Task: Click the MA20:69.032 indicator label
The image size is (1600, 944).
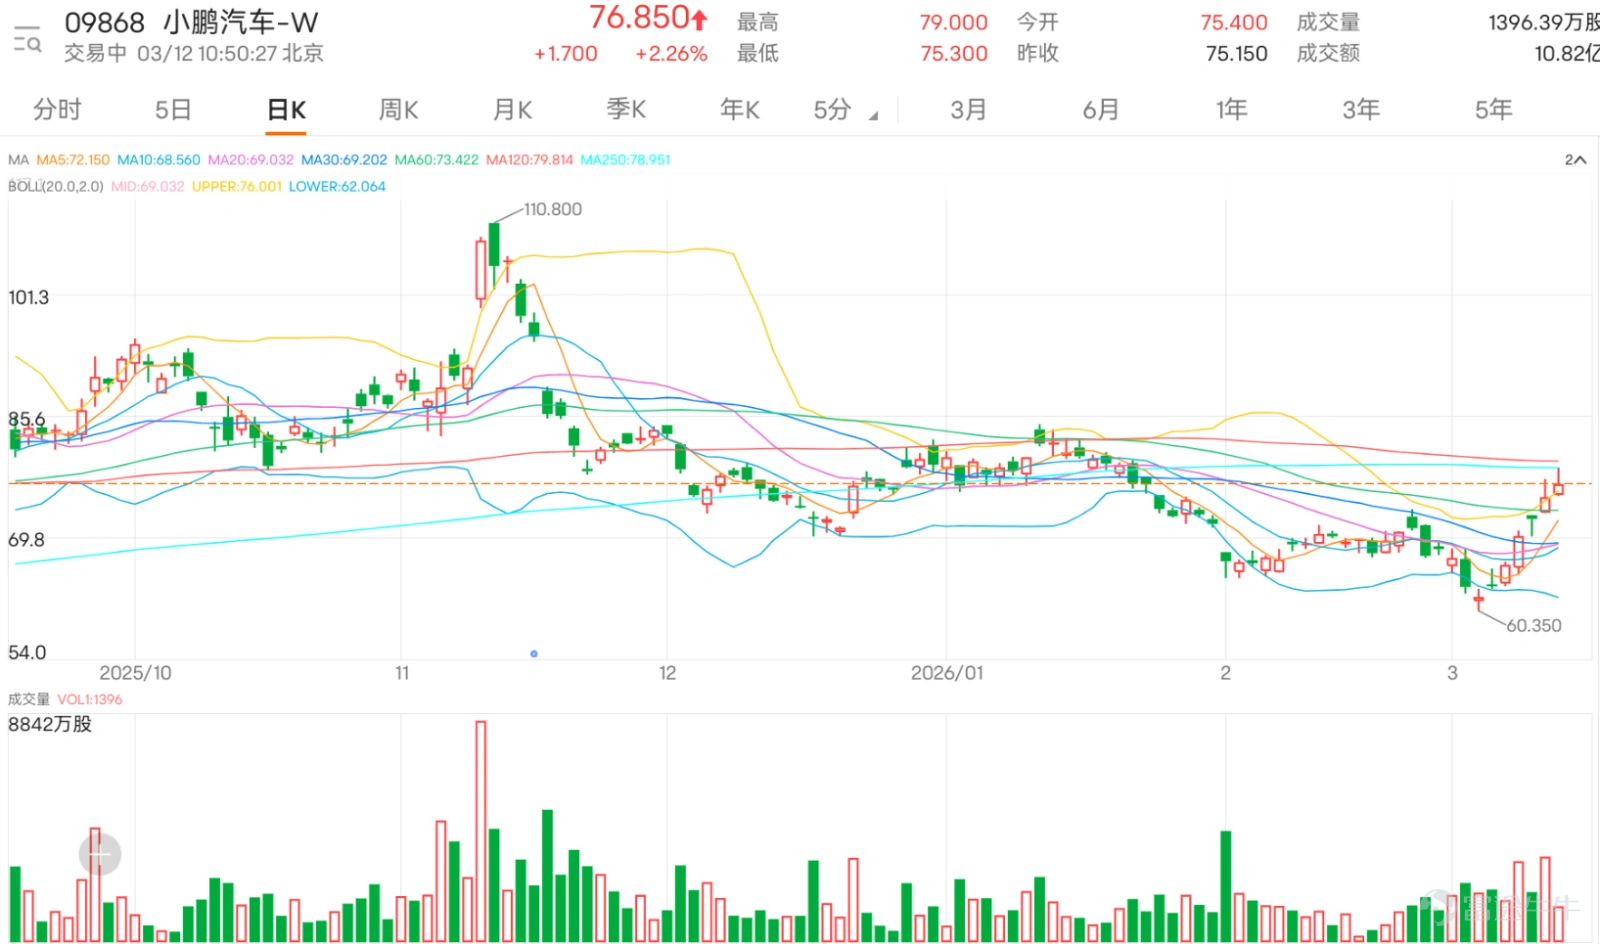Action: click(251, 160)
